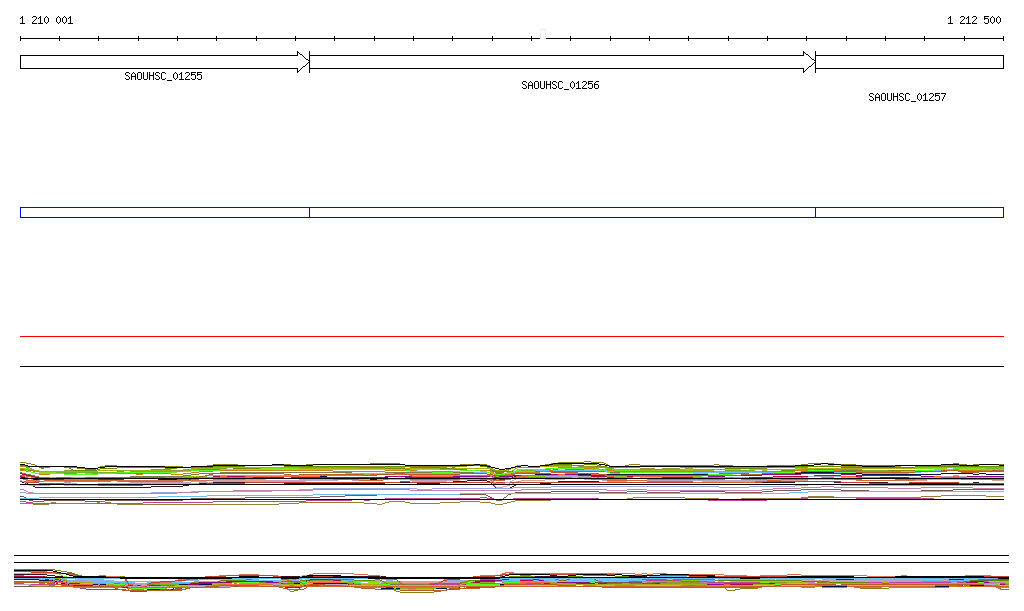Screen dimensions: 1024x611
Task: Click the end coordinate 1 212 500
Action: (973, 20)
